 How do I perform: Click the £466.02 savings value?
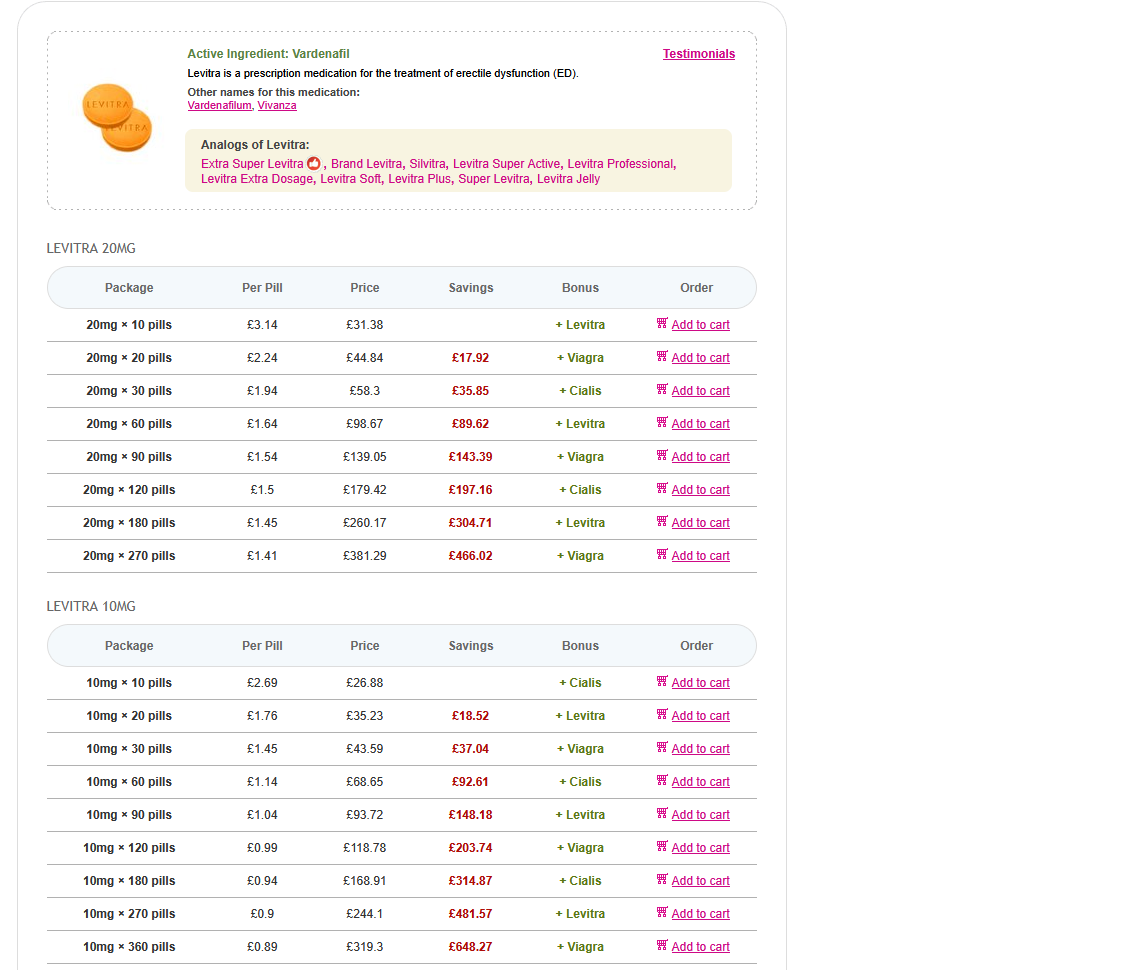tap(470, 556)
